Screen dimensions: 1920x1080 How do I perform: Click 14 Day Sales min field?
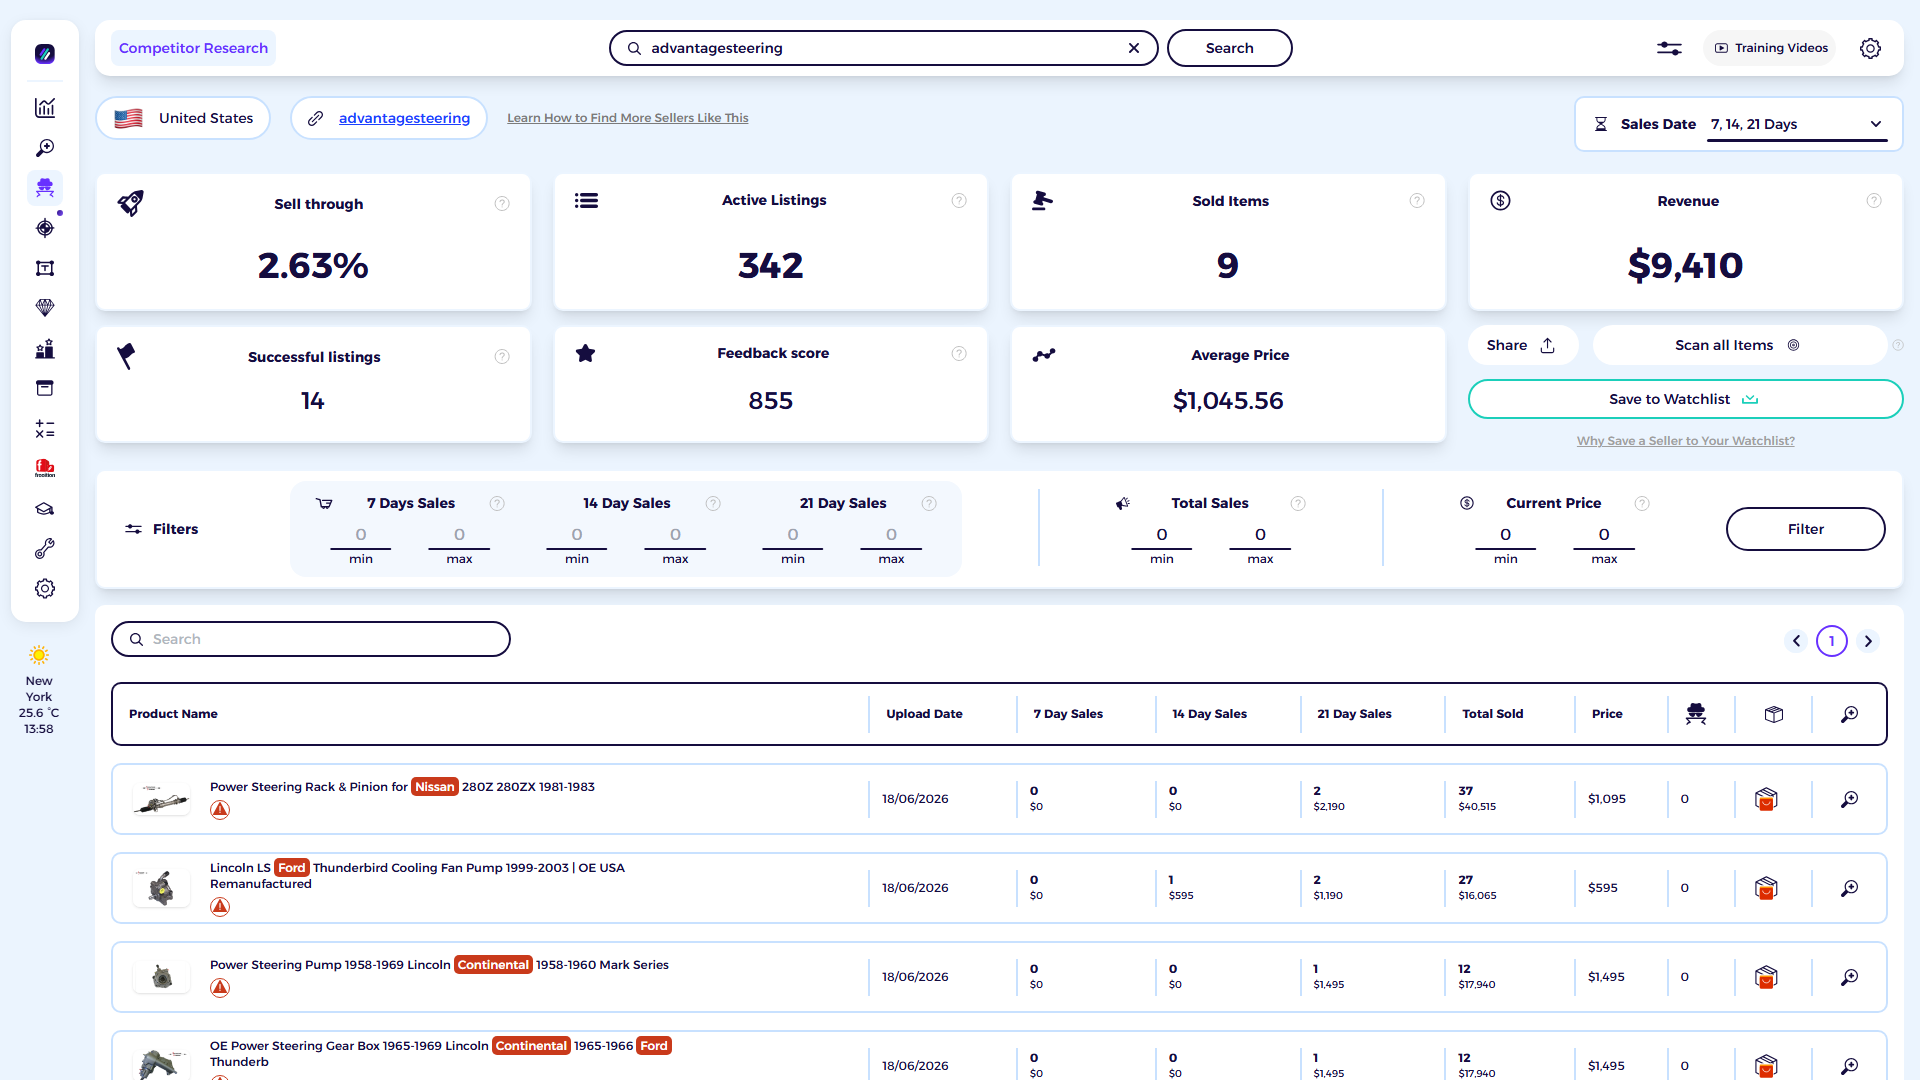pyautogui.click(x=577, y=535)
